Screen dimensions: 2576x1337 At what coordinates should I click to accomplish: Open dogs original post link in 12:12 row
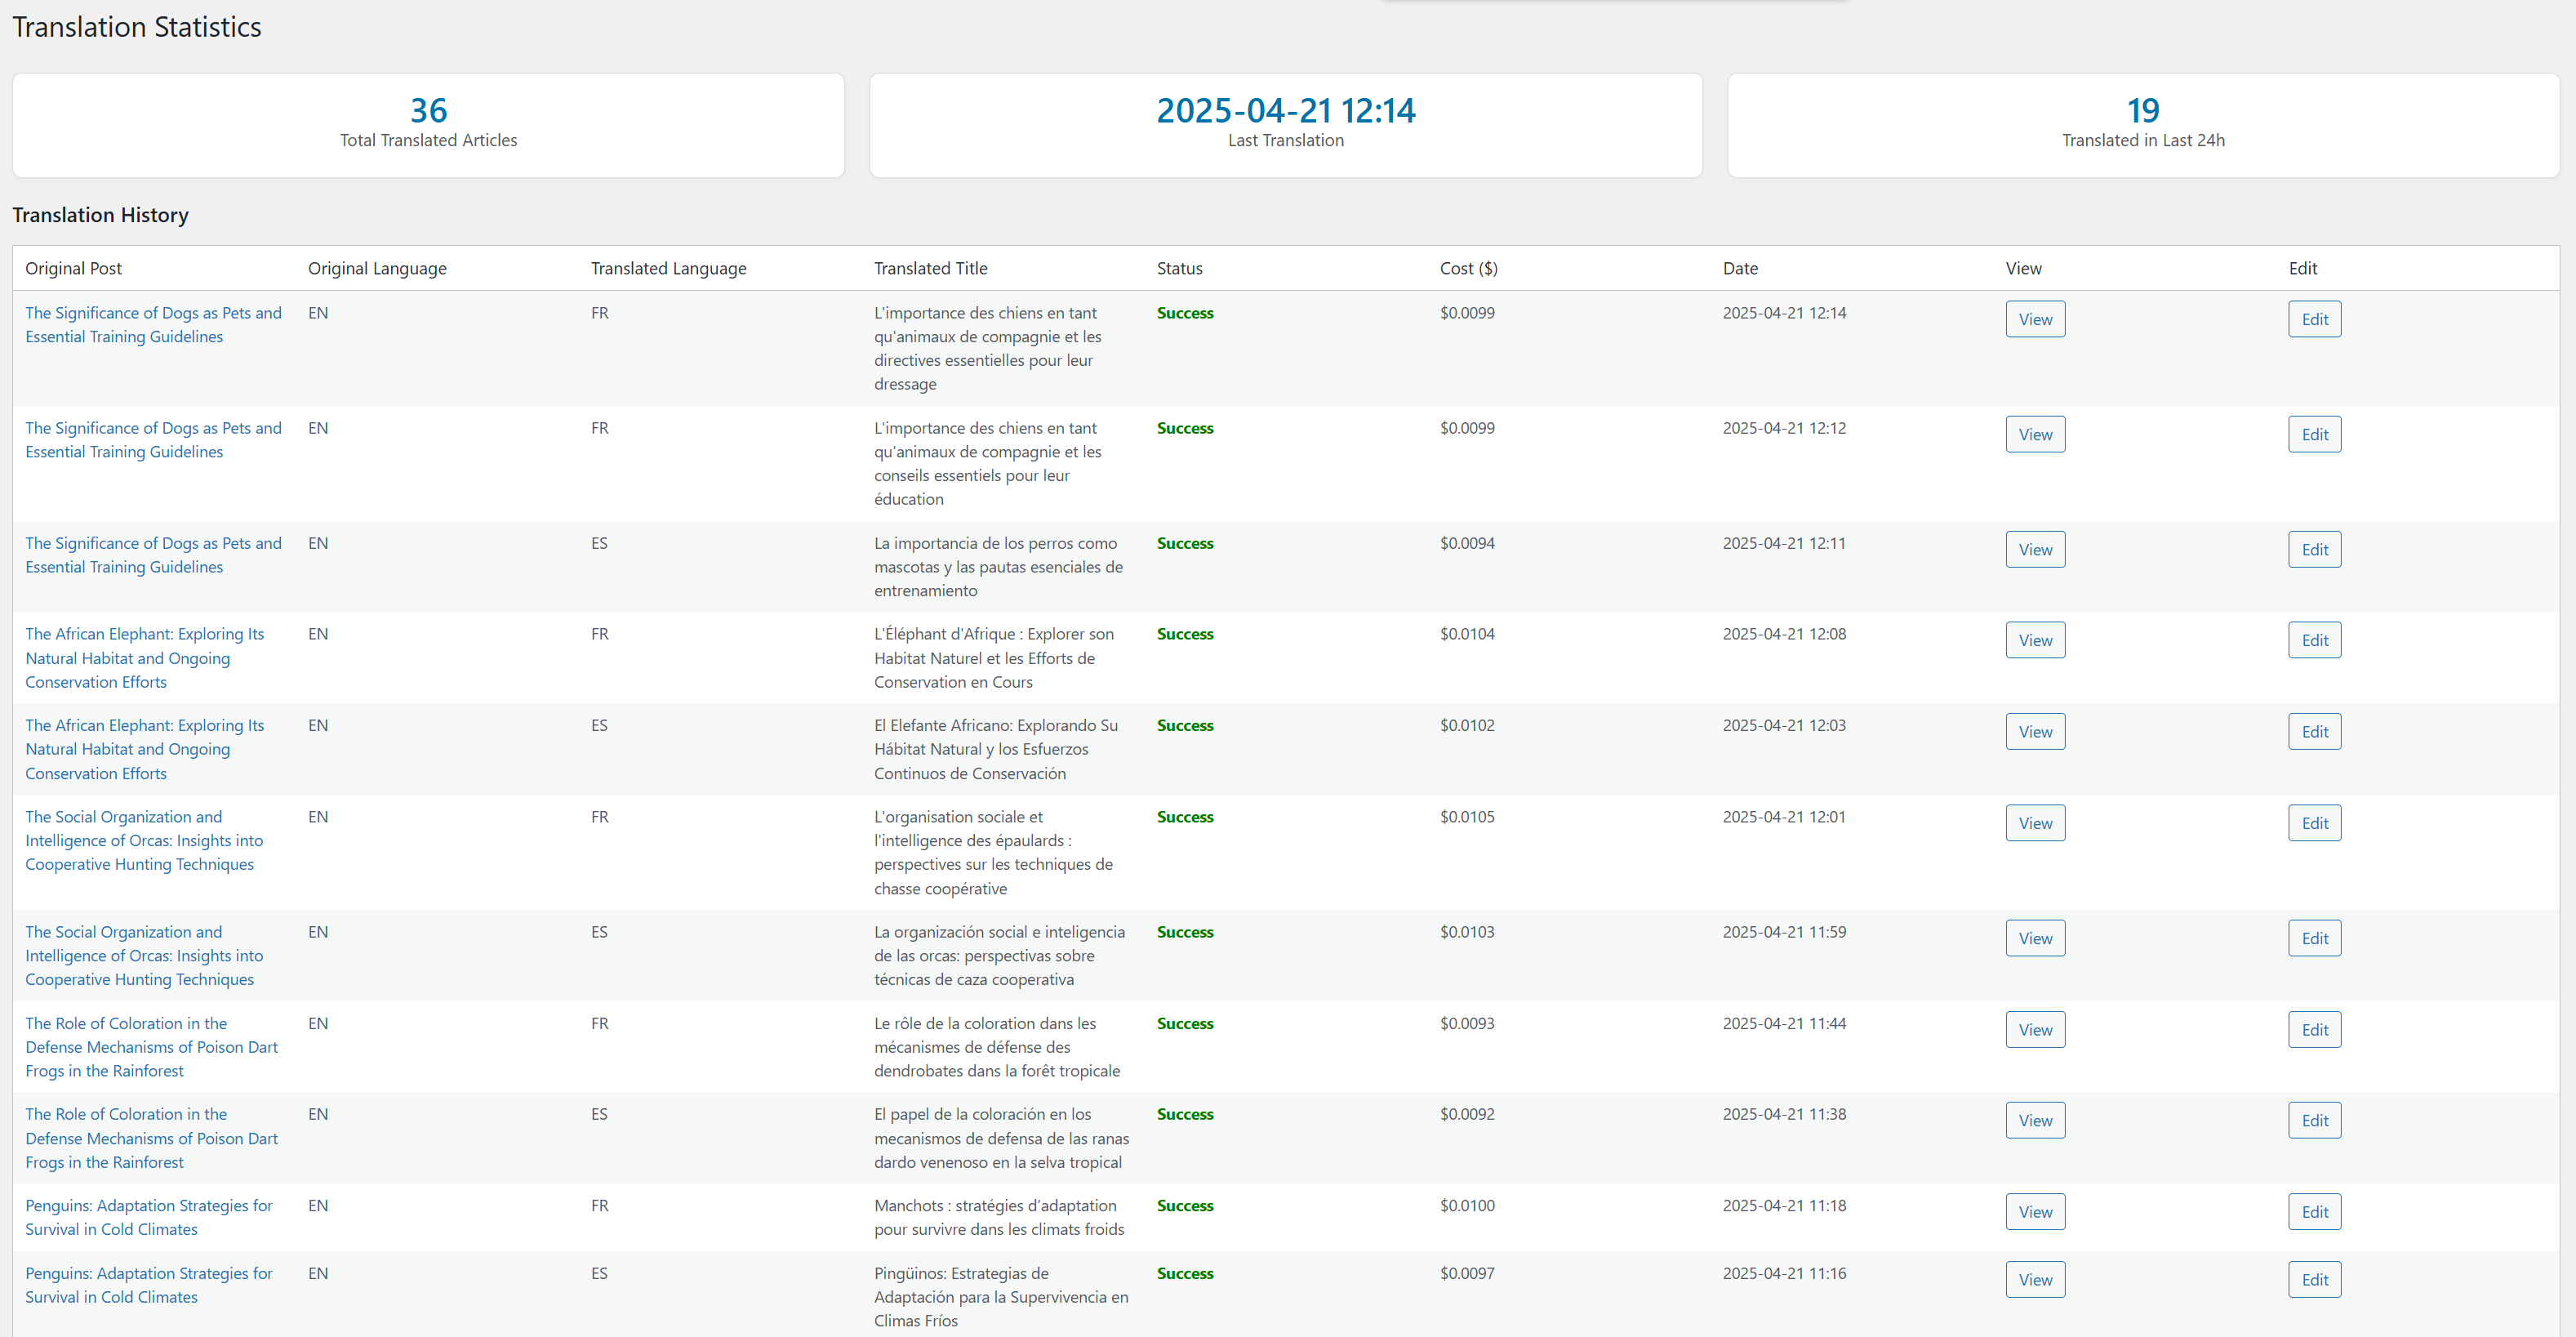click(x=153, y=440)
